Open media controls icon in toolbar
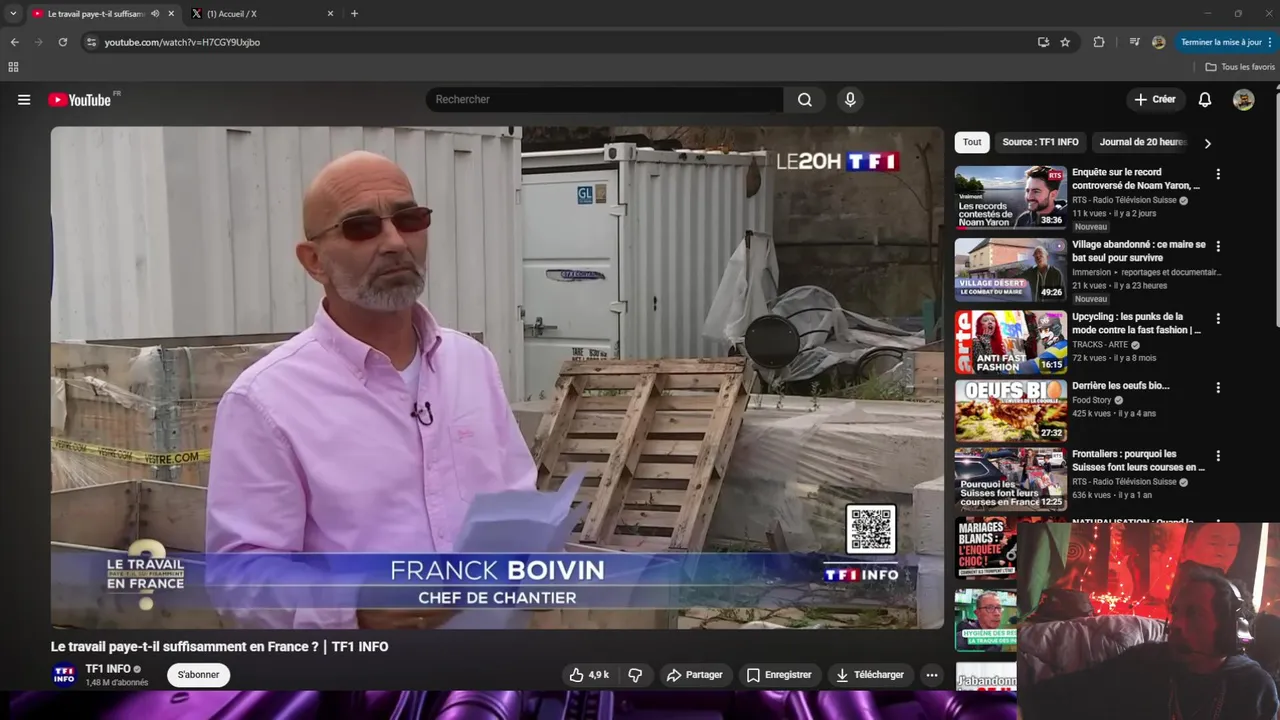The image size is (1280, 720). (x=1134, y=42)
